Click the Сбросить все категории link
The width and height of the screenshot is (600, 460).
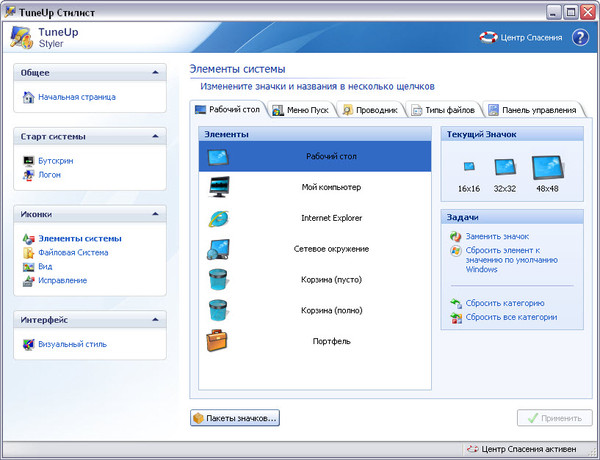point(511,317)
